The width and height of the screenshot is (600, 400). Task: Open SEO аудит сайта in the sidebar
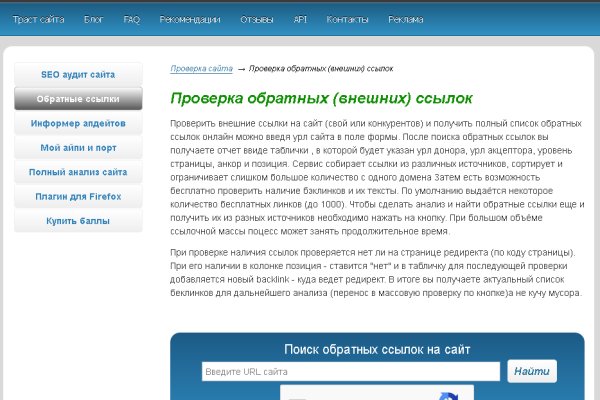[78, 75]
